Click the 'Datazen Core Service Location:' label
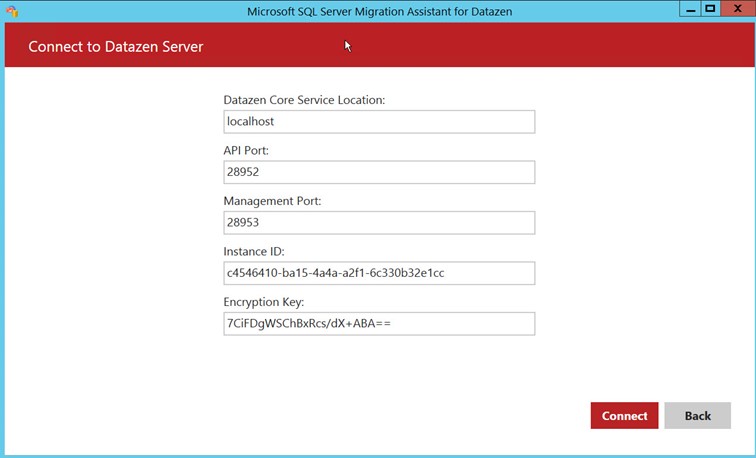Image resolution: width=756 pixels, height=458 pixels. (x=304, y=99)
